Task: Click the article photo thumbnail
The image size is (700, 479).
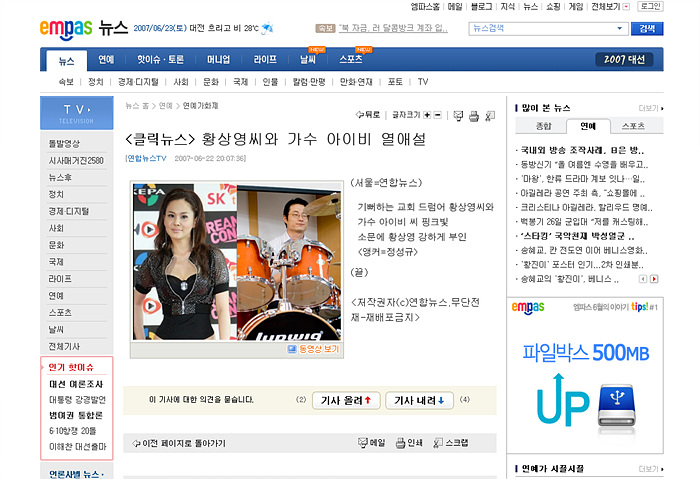Action: (237, 262)
